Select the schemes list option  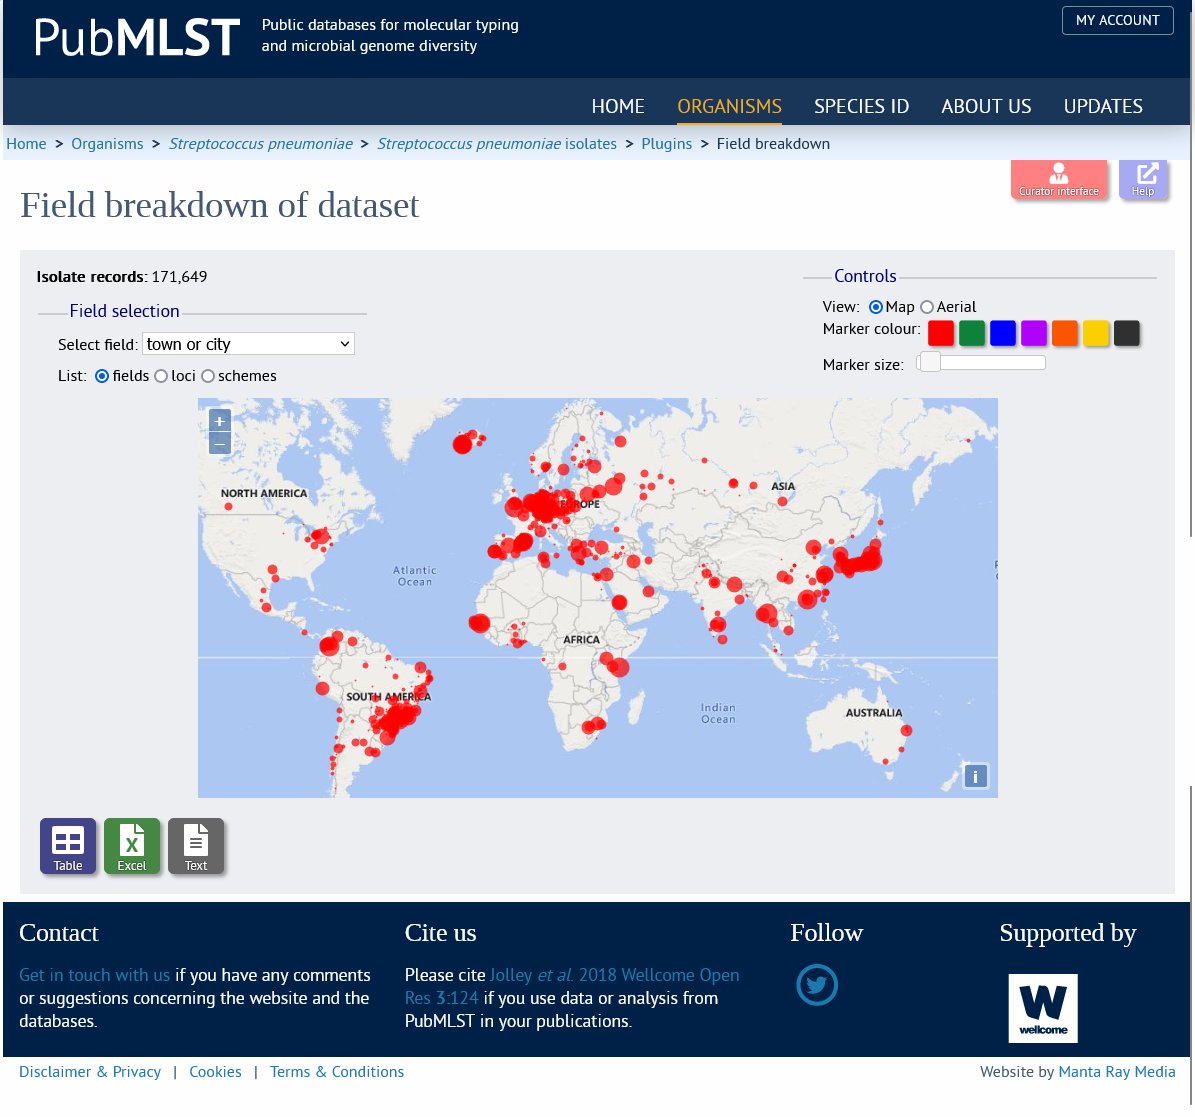point(207,376)
